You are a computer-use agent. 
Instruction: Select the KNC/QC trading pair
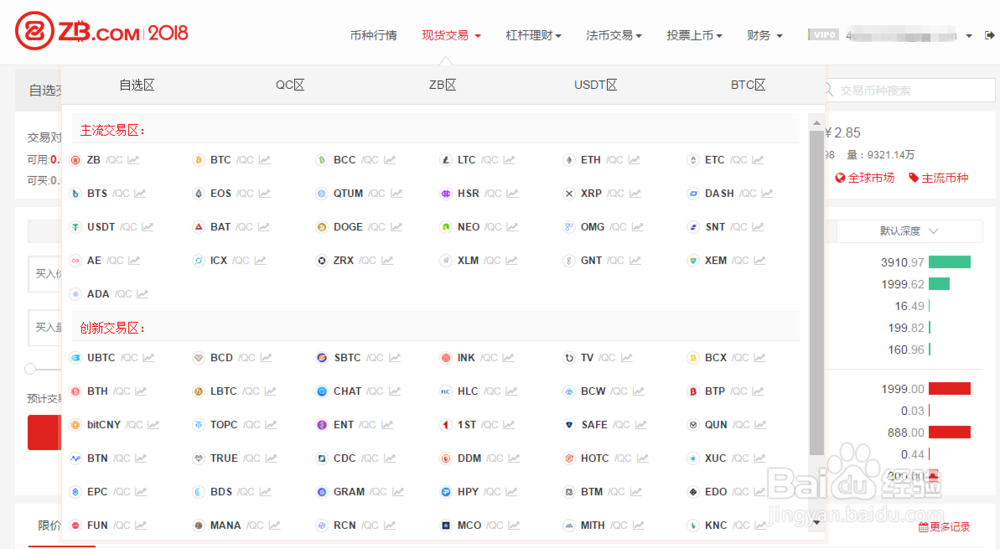coord(728,525)
